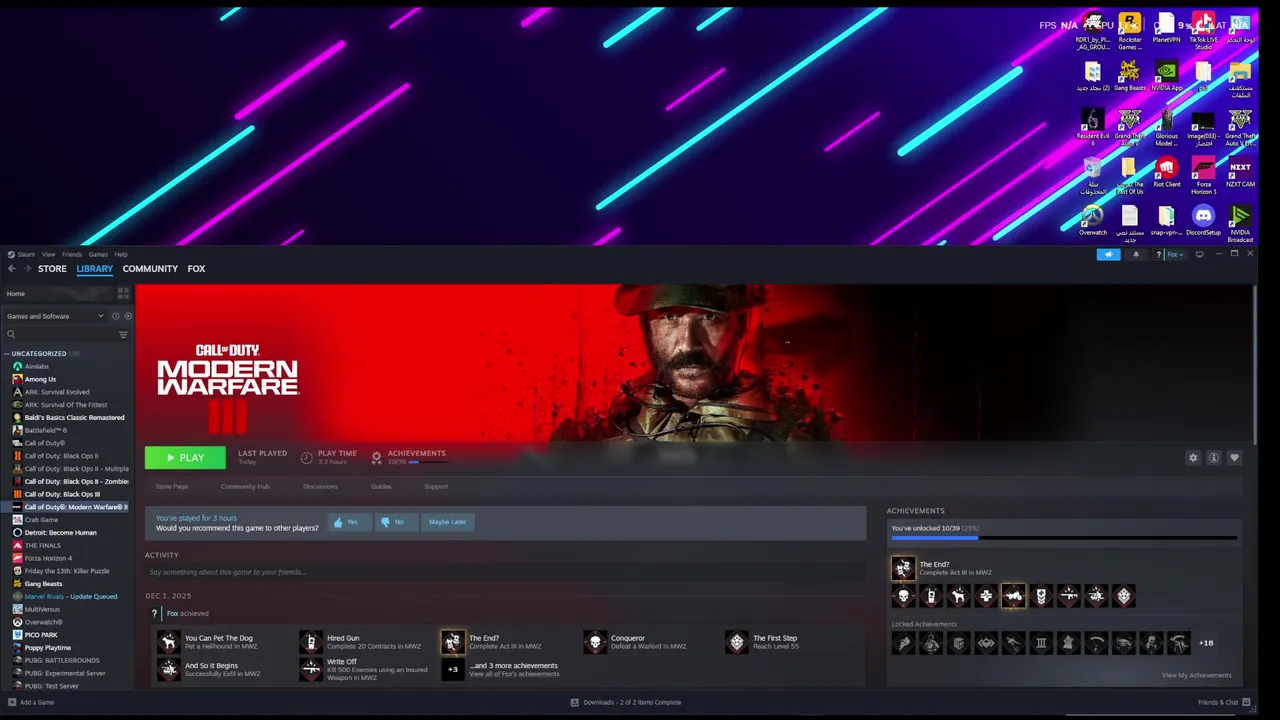Image resolution: width=1280 pixels, height=720 pixels.
Task: Click the activity comment input field
Action: pyautogui.click(x=505, y=572)
